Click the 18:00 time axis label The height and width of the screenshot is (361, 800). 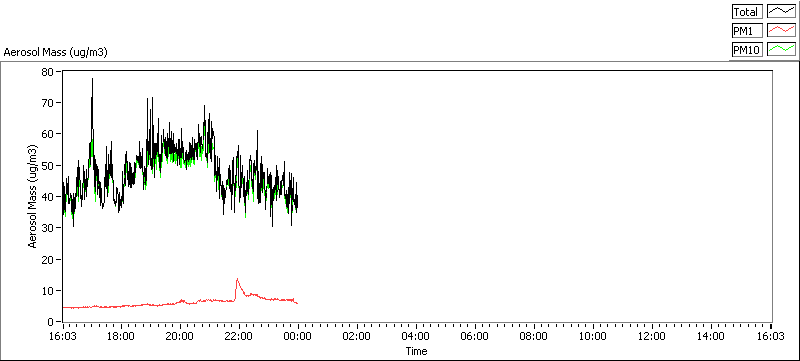[121, 336]
